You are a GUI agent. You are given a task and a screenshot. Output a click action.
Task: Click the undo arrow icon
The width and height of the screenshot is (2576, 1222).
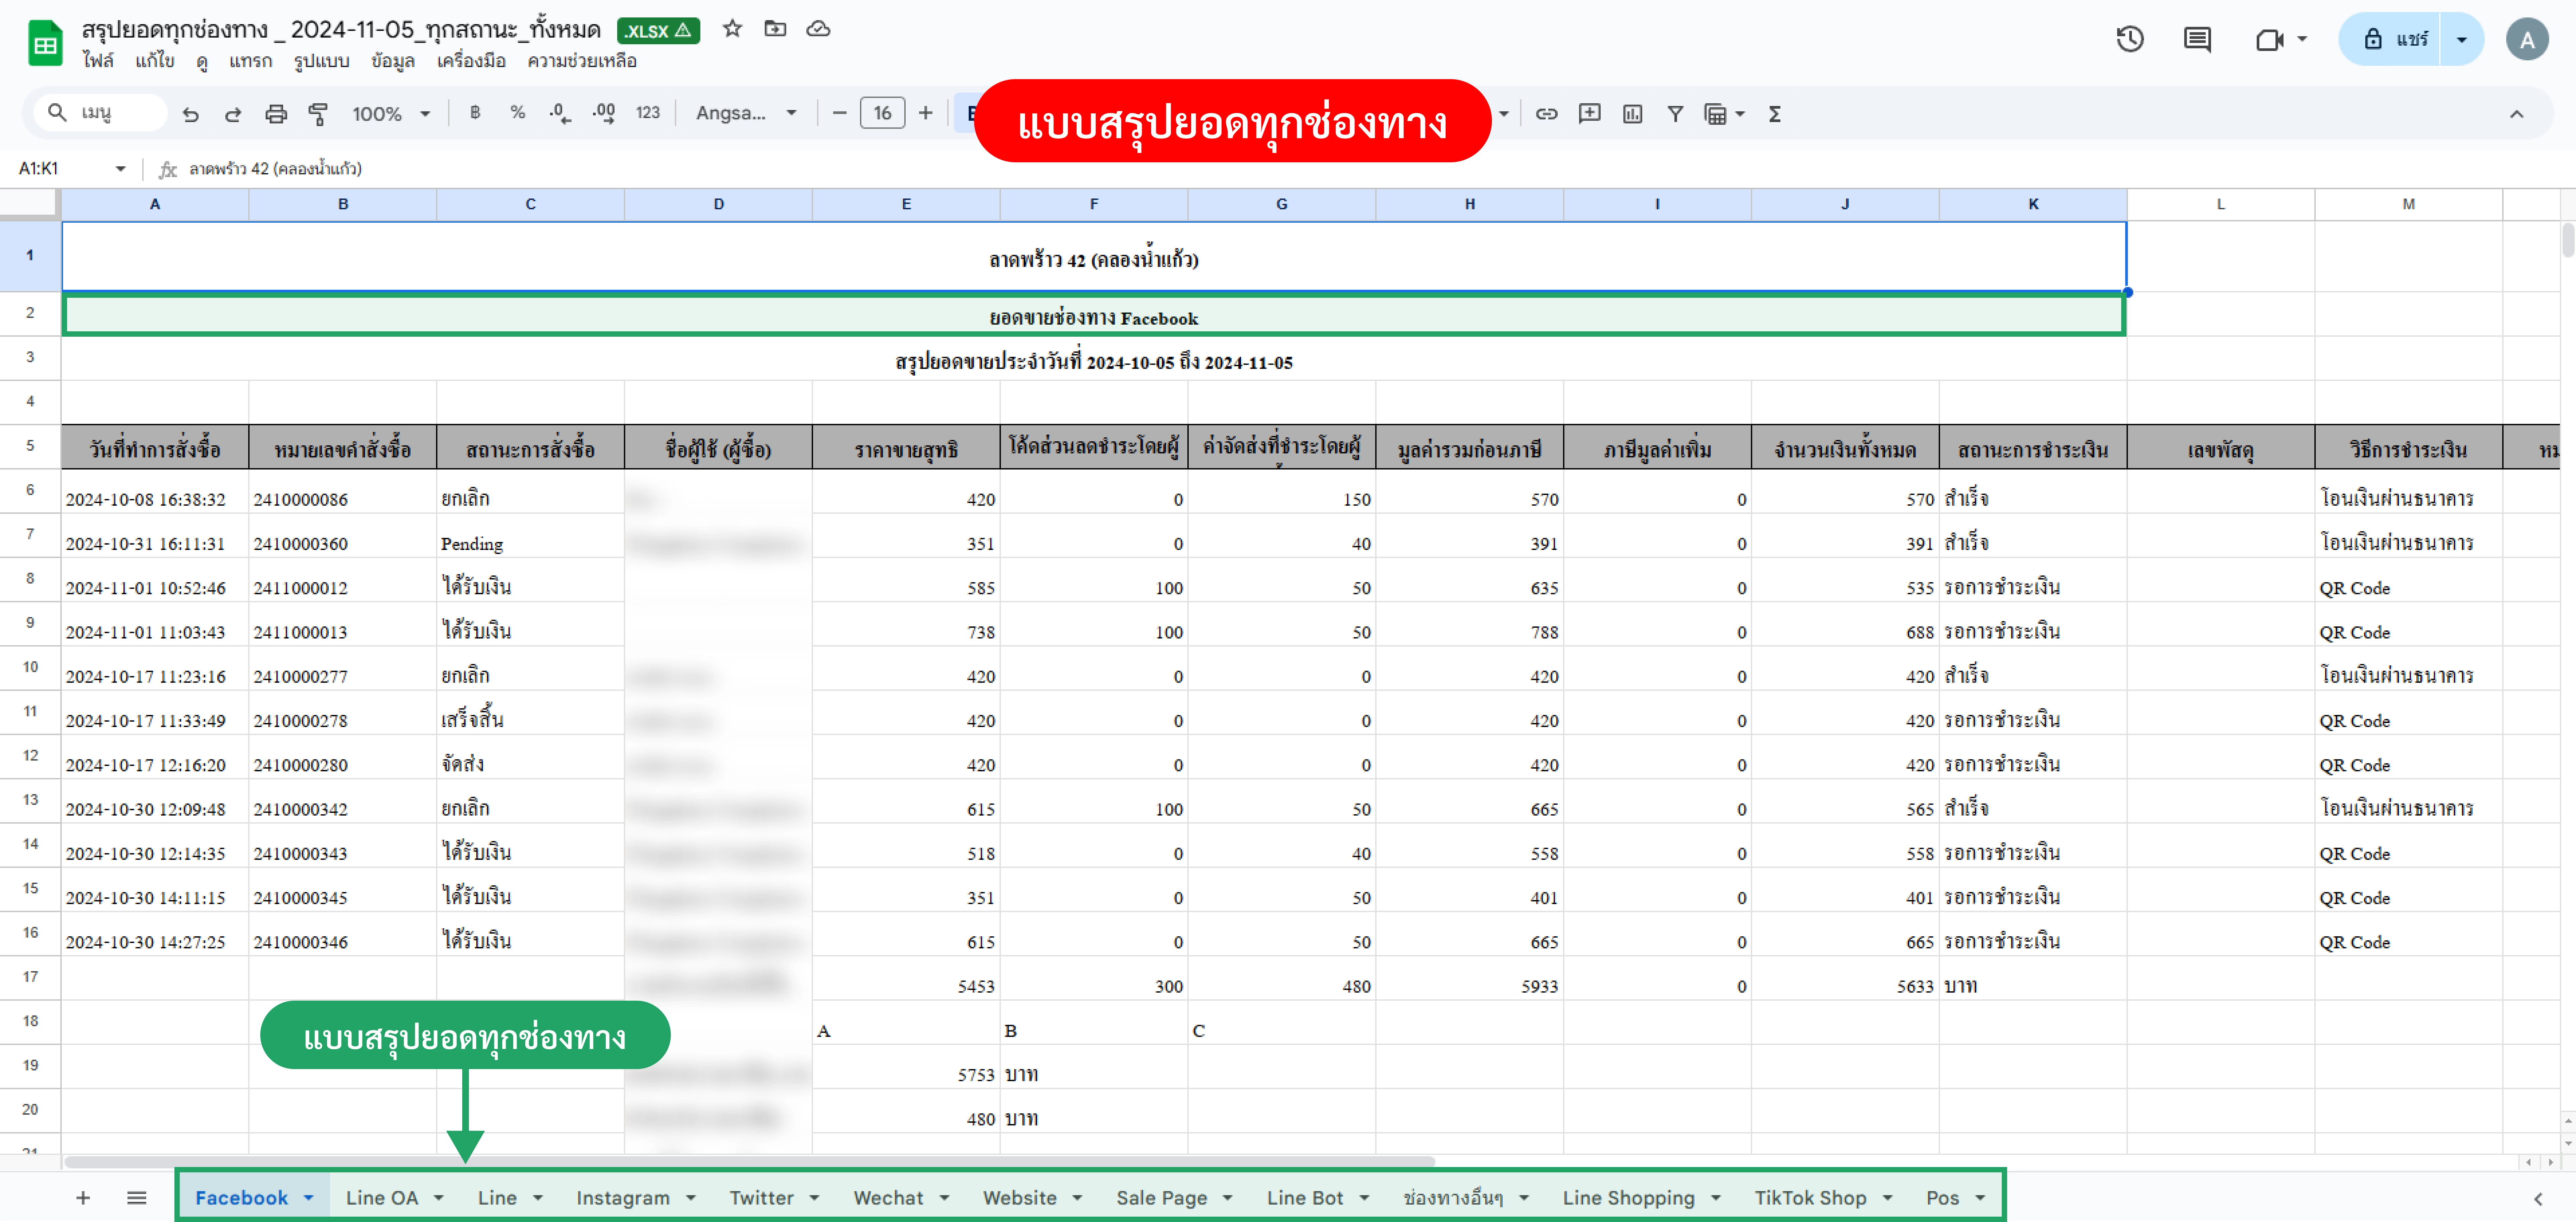click(190, 114)
